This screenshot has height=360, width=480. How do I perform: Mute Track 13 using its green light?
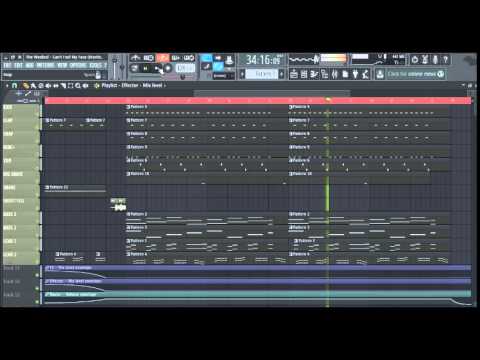37,275
